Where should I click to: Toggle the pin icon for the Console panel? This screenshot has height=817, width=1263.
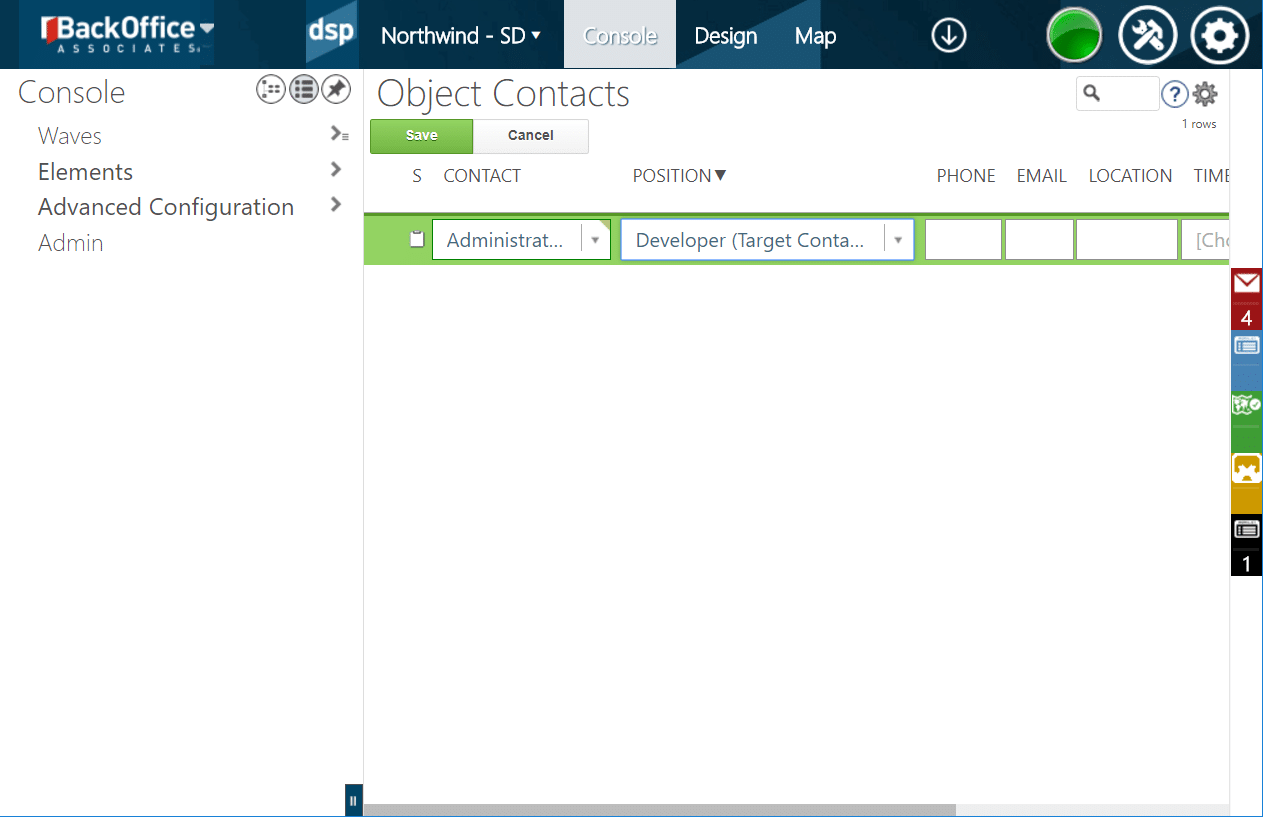pos(336,90)
